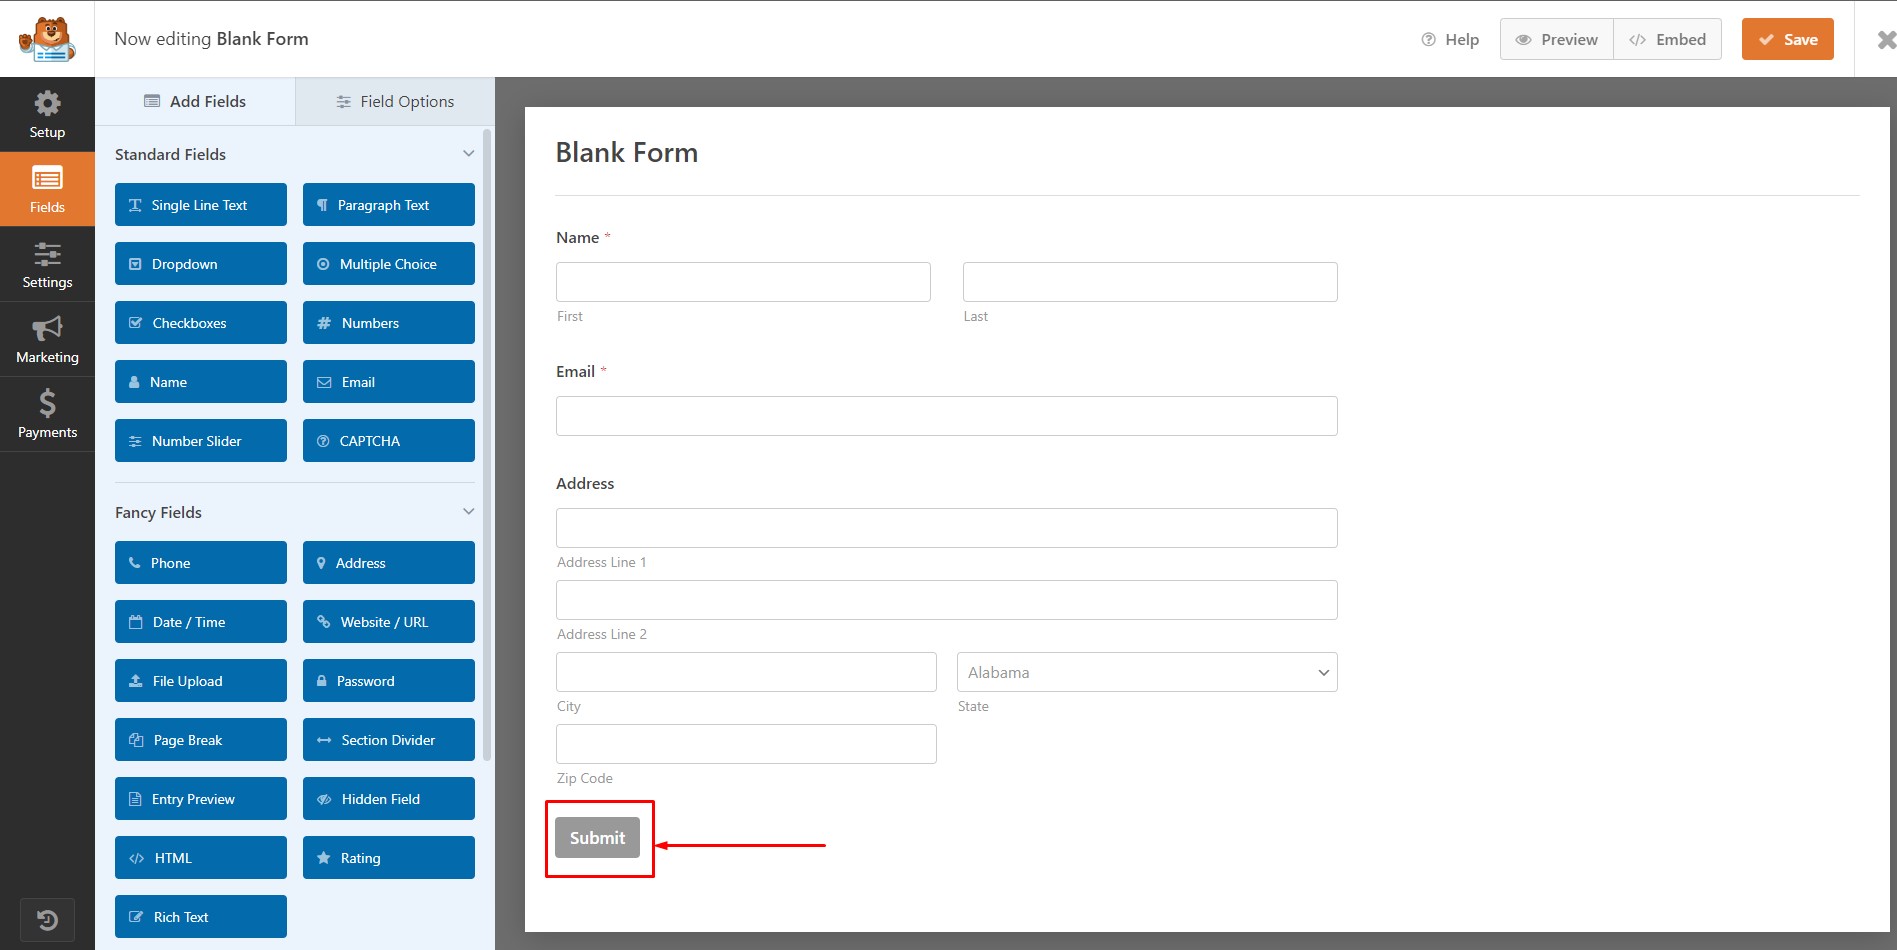The height and width of the screenshot is (950, 1897).
Task: Add a Rating field
Action: pos(389,858)
